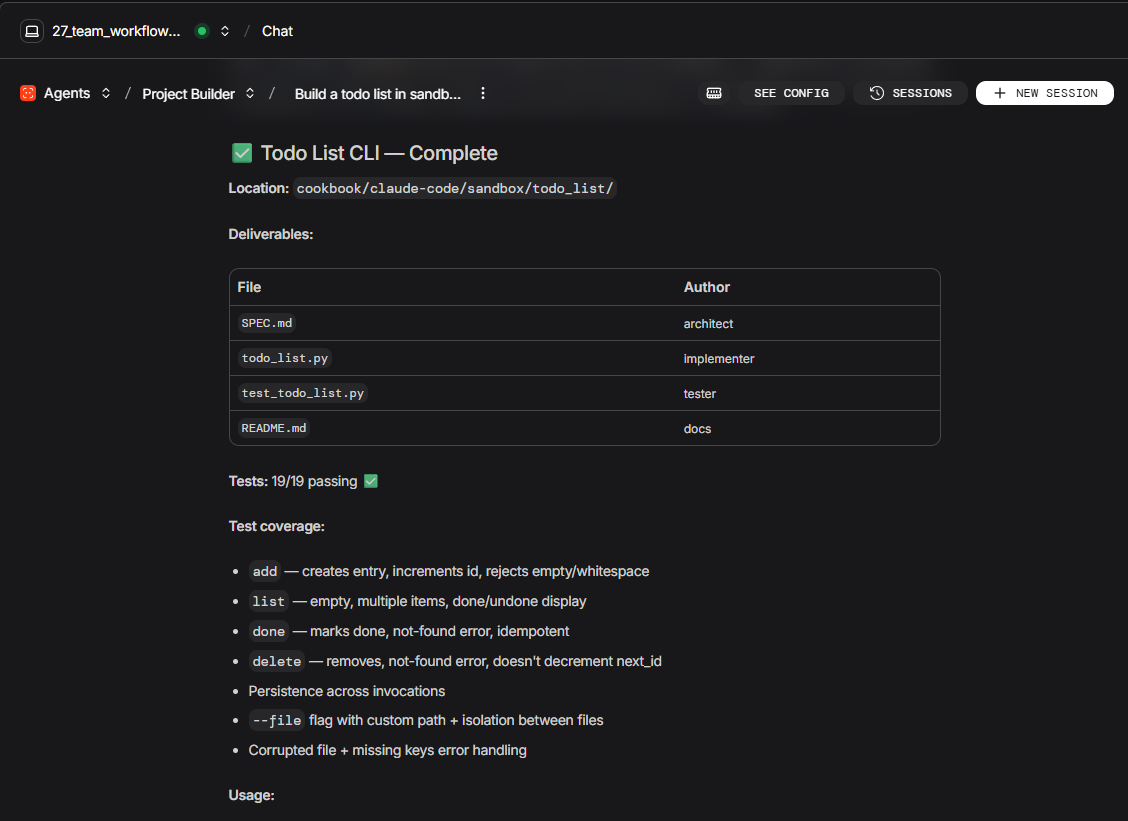Click 'Persistence across invocations' bullet
Screen dimensions: 1128x821
pos(347,691)
